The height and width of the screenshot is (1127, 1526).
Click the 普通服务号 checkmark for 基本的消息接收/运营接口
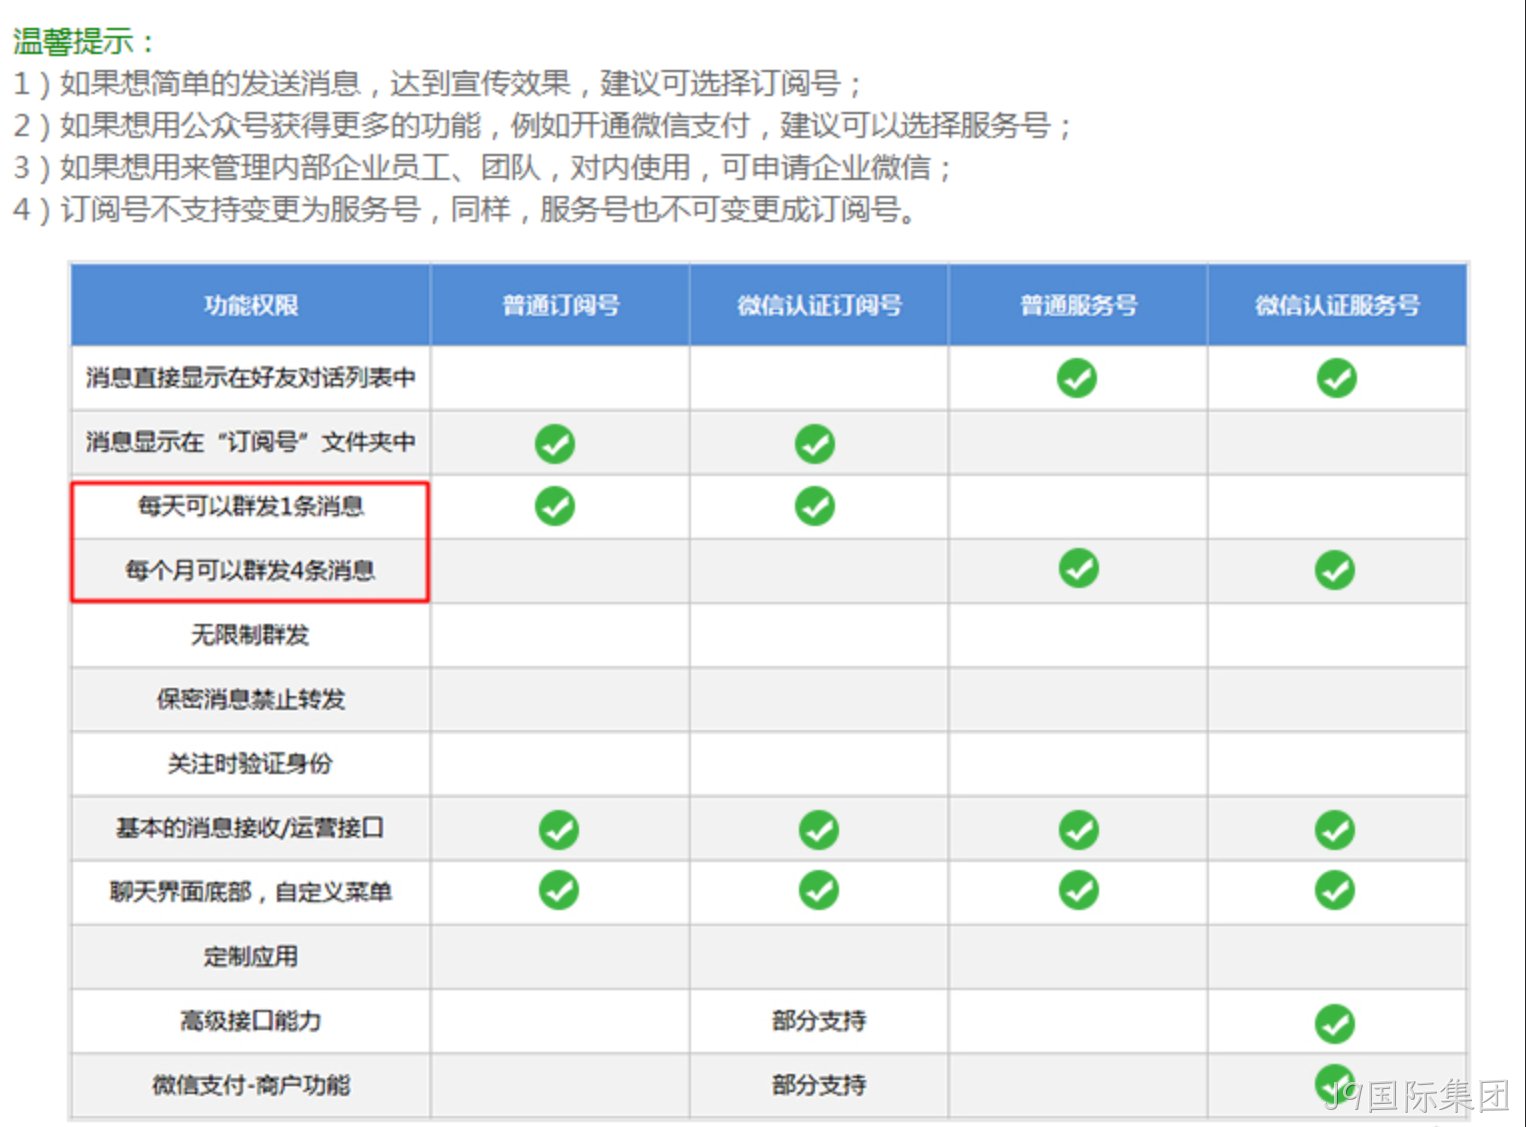[x=1079, y=830]
